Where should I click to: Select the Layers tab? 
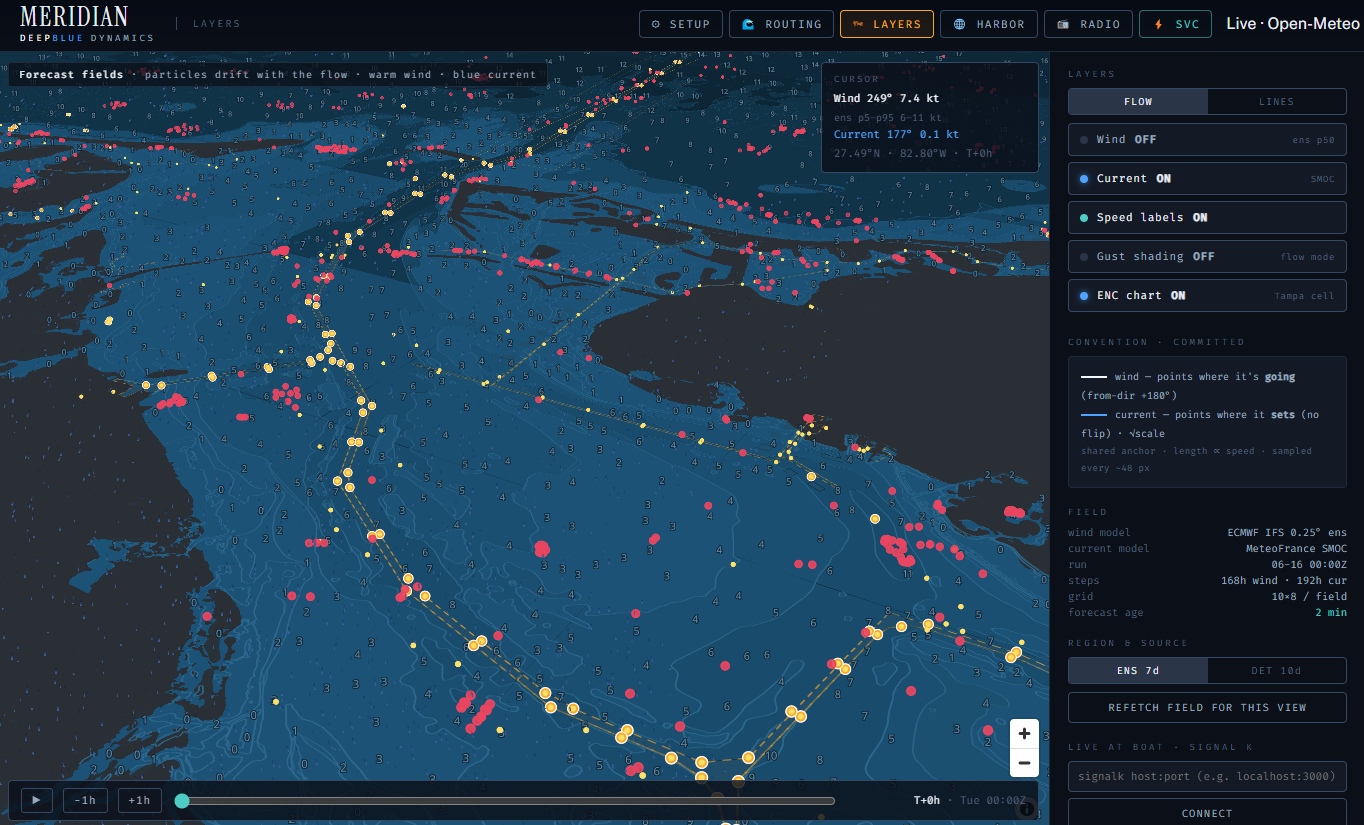(887, 24)
